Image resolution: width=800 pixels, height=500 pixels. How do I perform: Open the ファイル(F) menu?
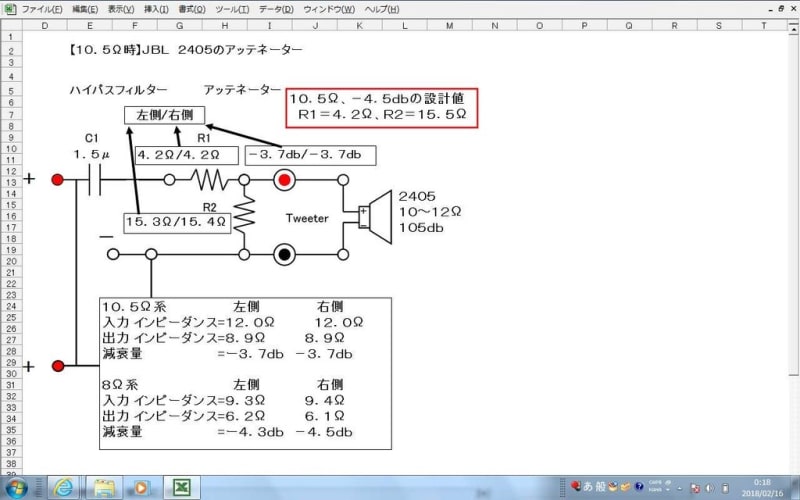(42, 9)
